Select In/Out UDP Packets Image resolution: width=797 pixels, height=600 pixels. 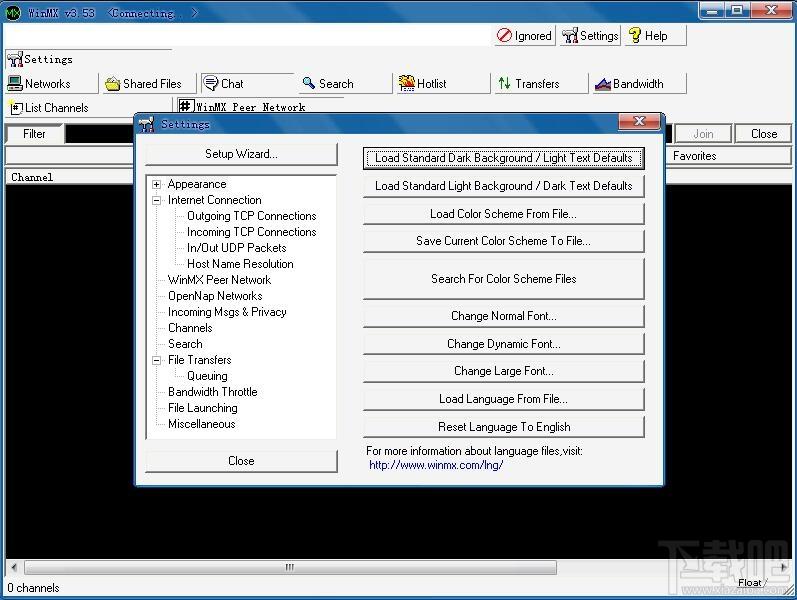237,248
